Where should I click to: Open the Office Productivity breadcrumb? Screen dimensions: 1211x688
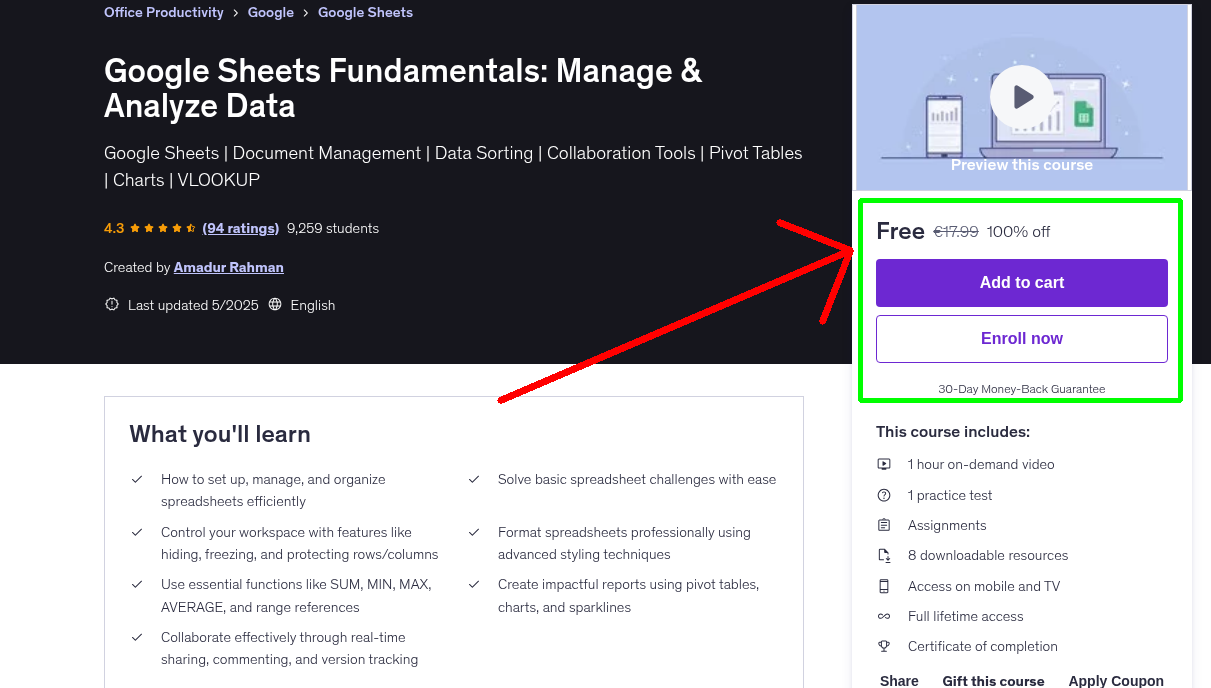point(164,13)
